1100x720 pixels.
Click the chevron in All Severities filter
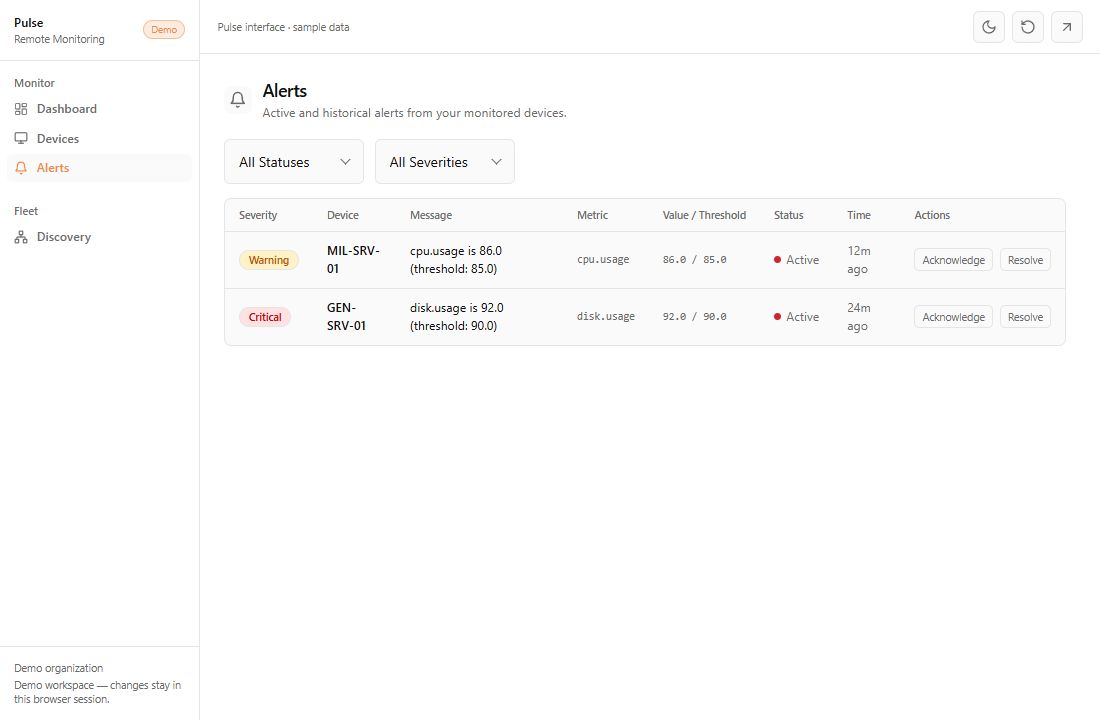(496, 161)
